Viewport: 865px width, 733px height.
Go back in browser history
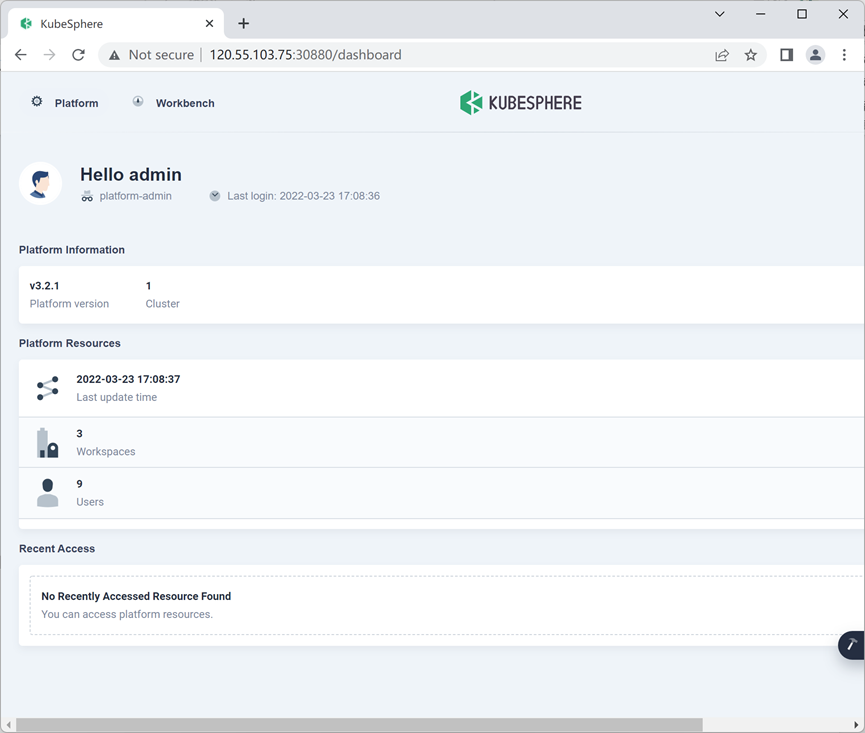point(20,55)
